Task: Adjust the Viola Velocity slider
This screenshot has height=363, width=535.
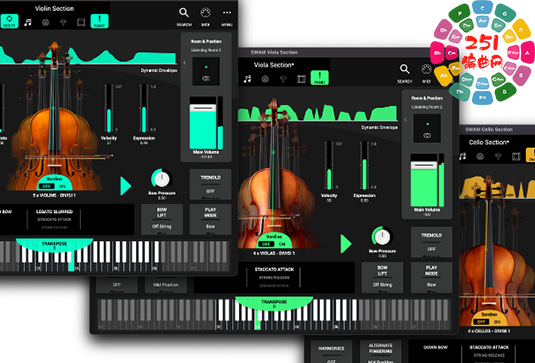Action: [x=329, y=166]
